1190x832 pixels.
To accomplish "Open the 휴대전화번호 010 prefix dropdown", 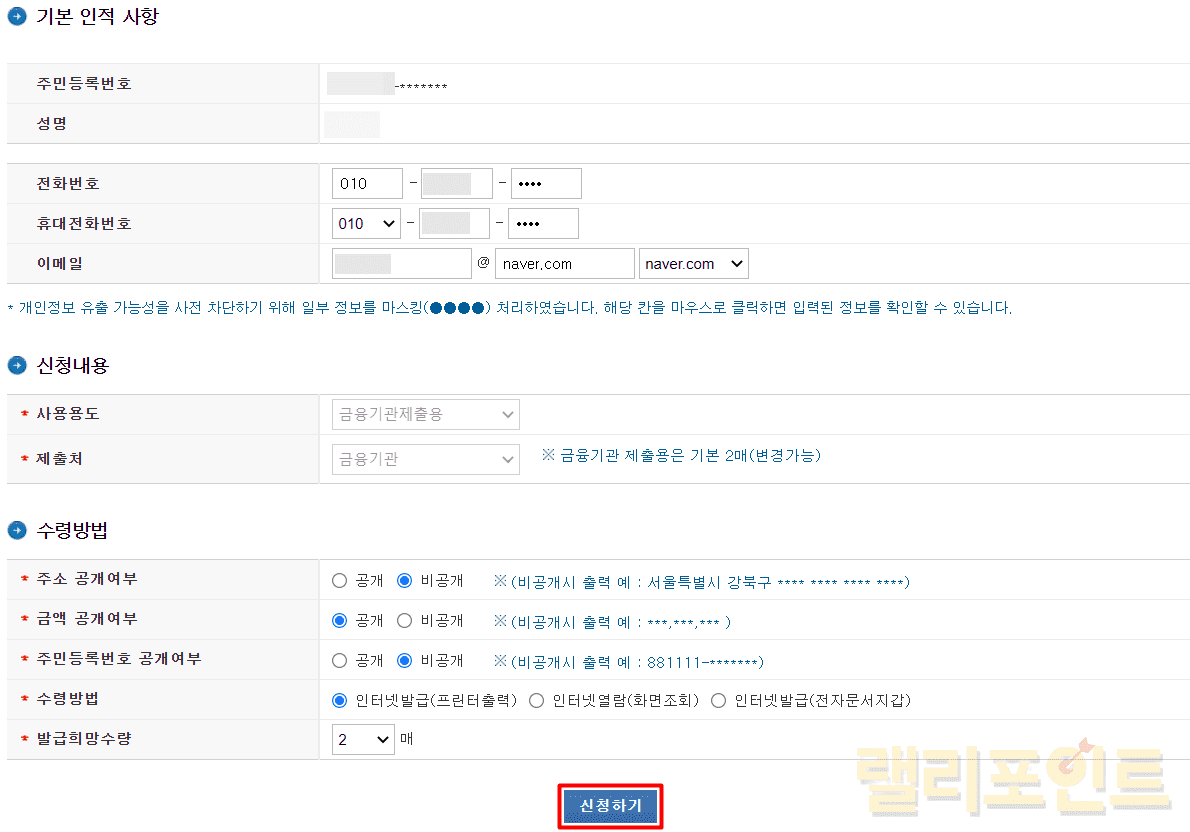I will coord(366,224).
